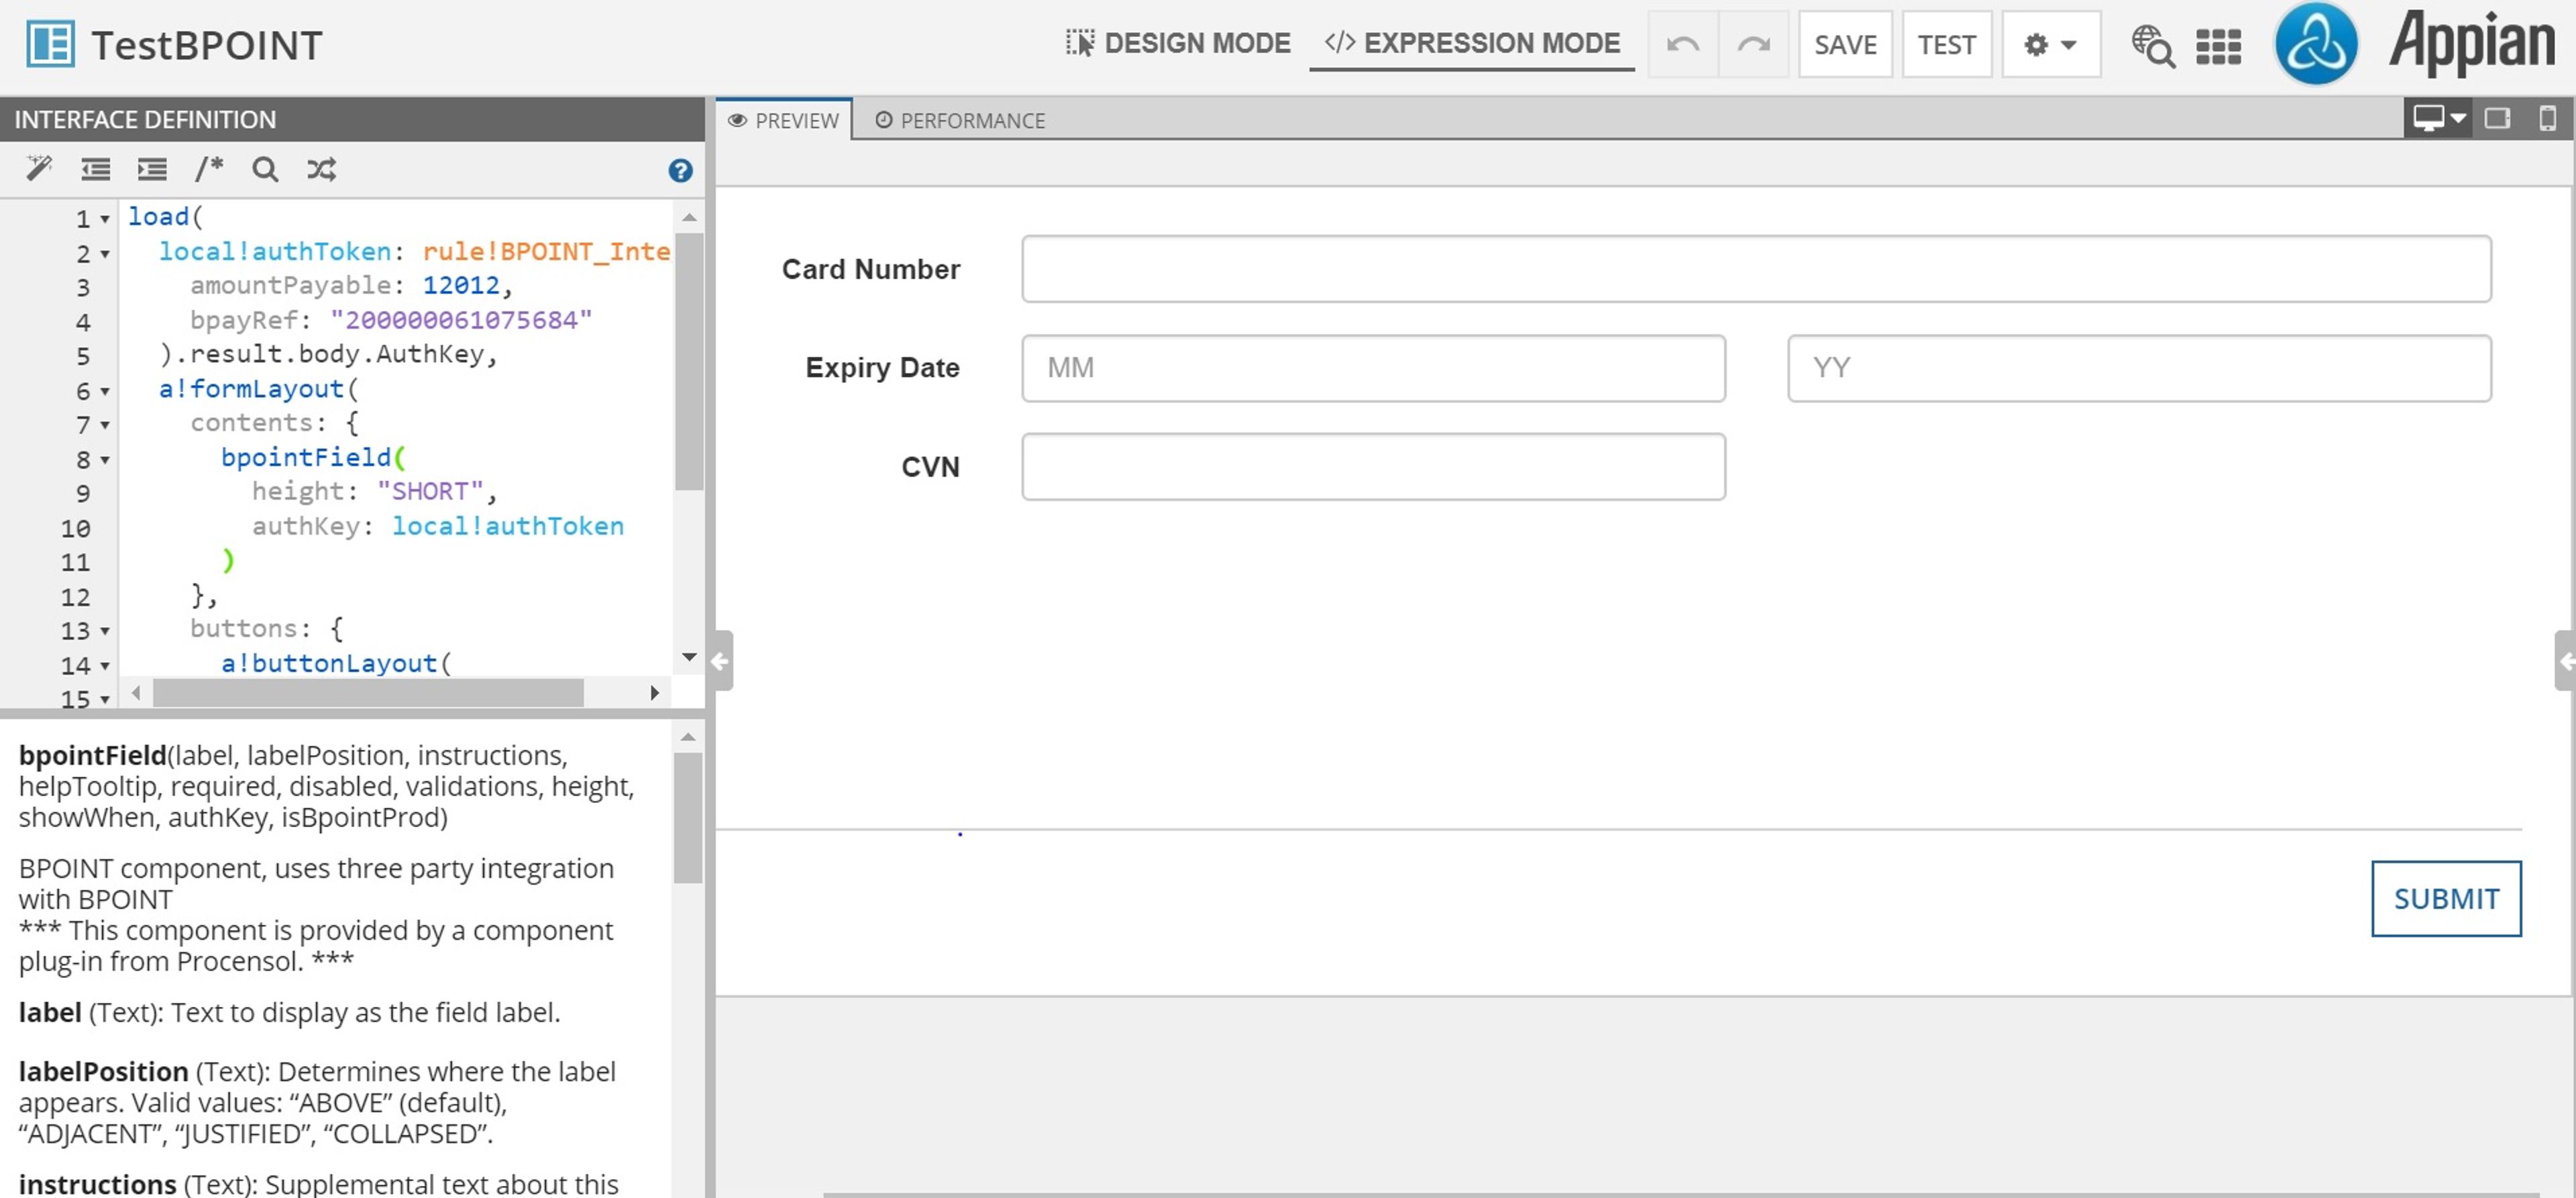Open the settings gear dropdown
This screenshot has height=1198, width=2576.
tap(2050, 45)
